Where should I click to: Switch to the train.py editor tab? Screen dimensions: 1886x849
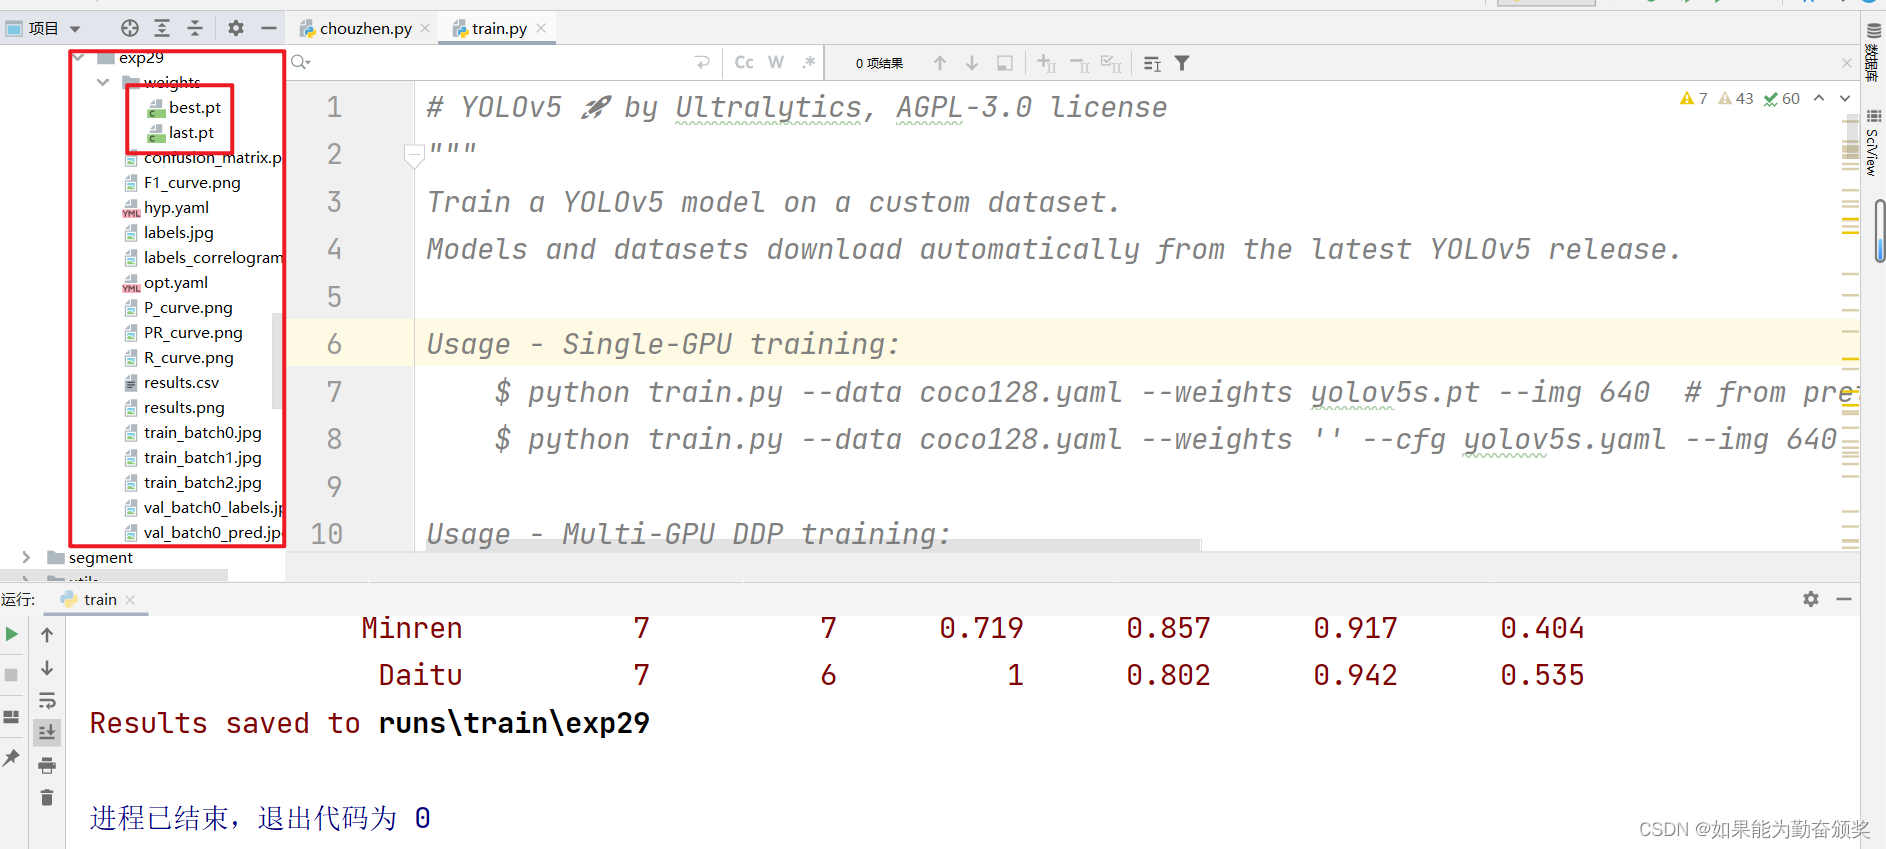click(x=499, y=28)
